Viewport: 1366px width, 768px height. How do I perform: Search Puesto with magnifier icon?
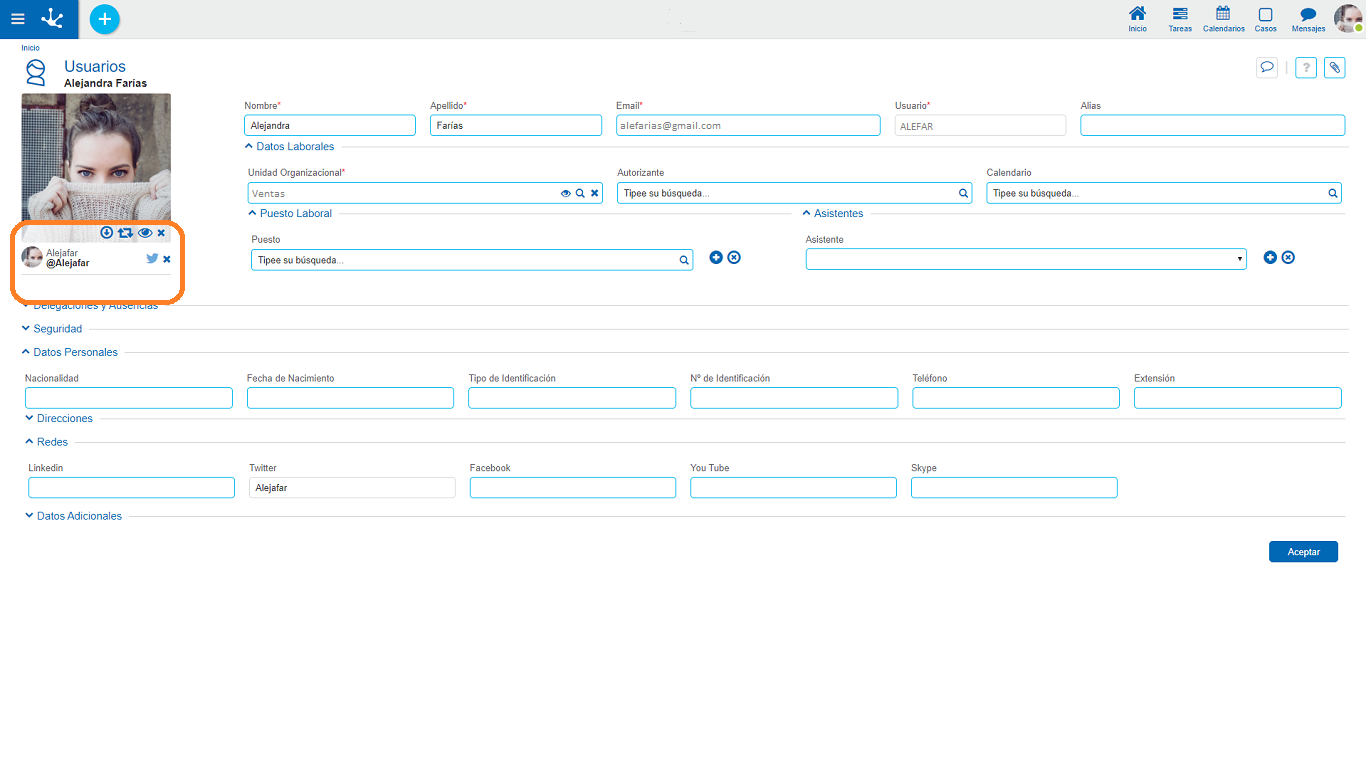[x=684, y=260]
